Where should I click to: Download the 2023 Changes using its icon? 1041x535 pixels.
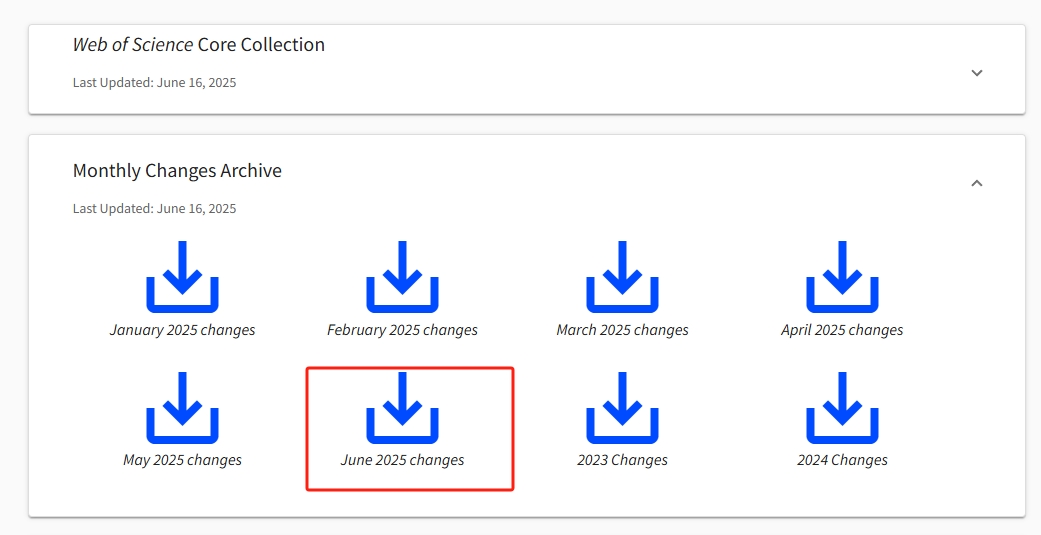[x=622, y=407]
